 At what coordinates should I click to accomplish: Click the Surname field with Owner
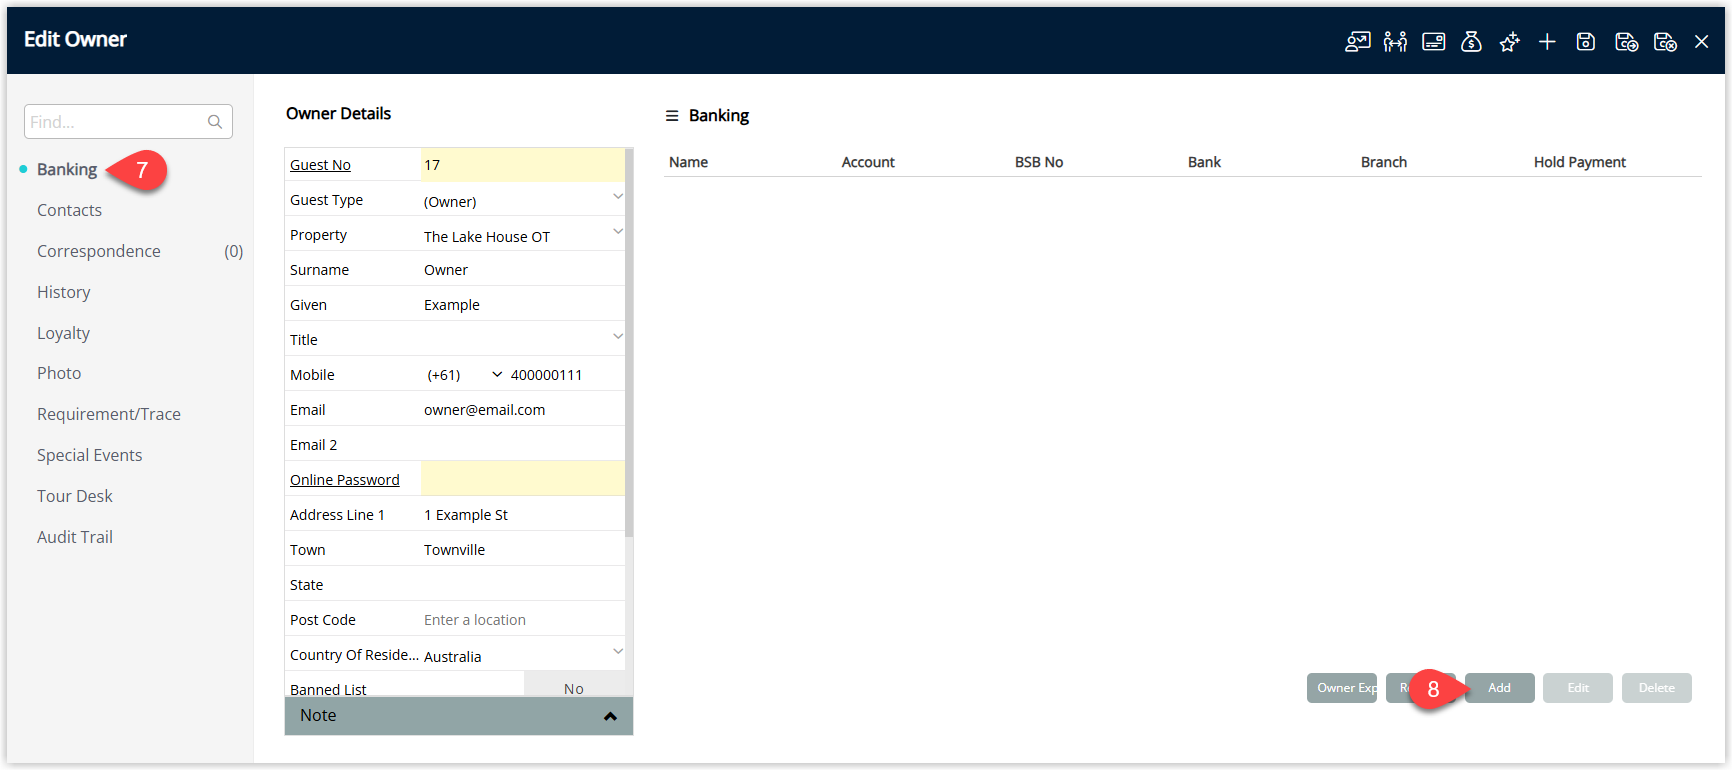pyautogui.click(x=522, y=270)
